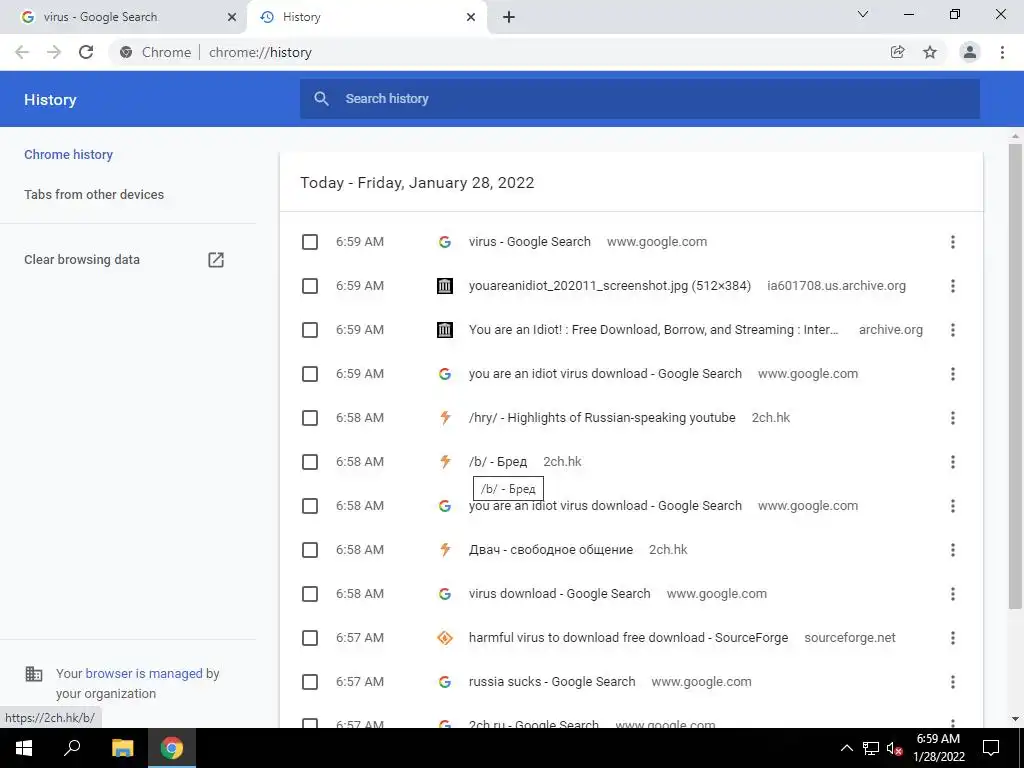Click 'Clear browsing data' option
Image resolution: width=1024 pixels, height=768 pixels.
(82, 260)
